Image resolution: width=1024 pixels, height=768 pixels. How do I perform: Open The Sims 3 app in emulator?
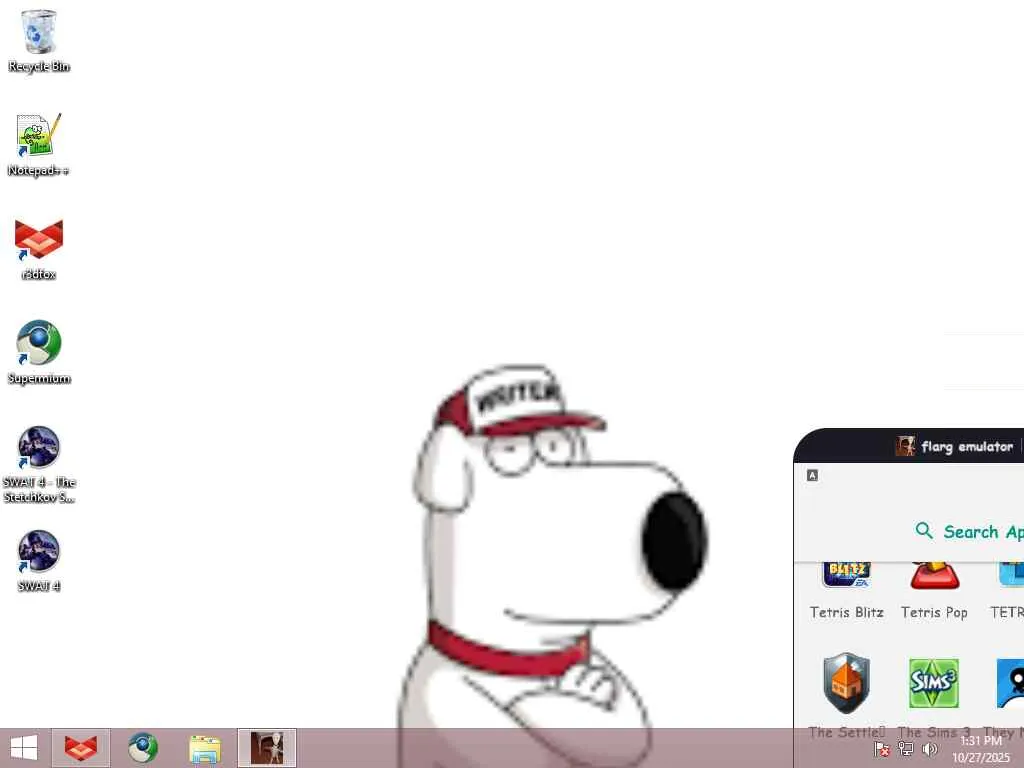coord(934,683)
